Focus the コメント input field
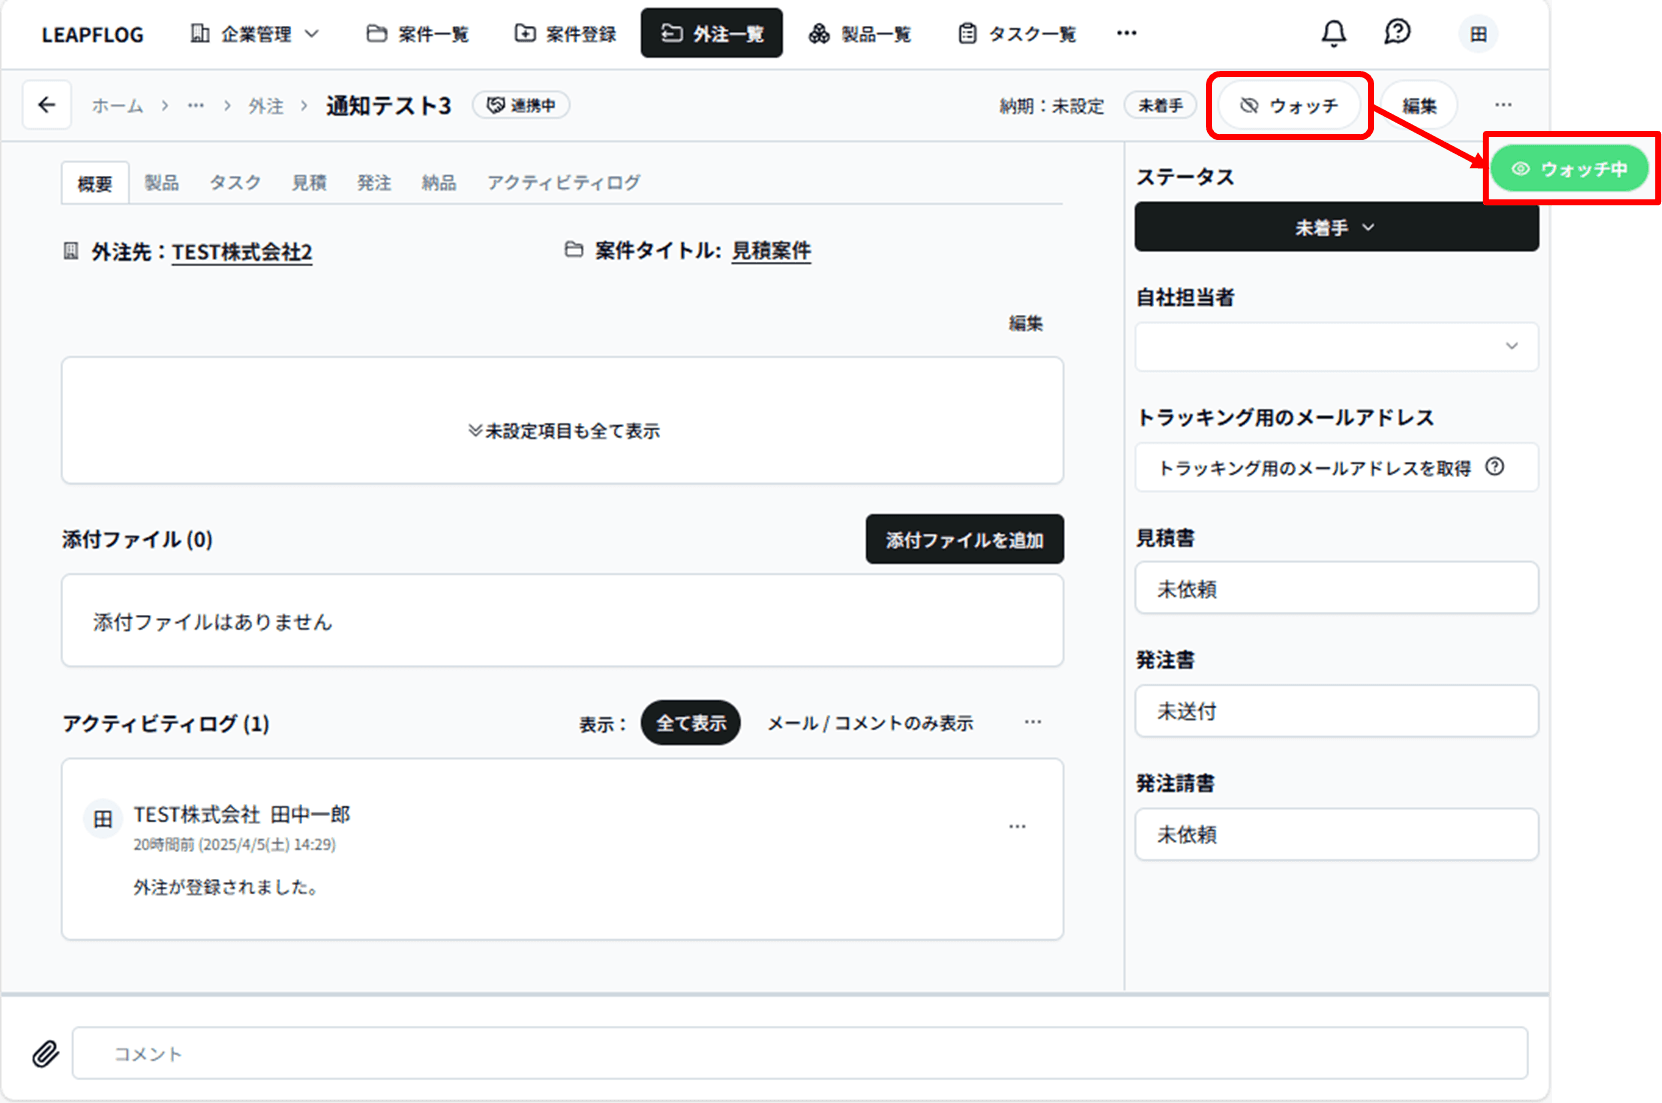This screenshot has height=1103, width=1662. click(x=800, y=1053)
